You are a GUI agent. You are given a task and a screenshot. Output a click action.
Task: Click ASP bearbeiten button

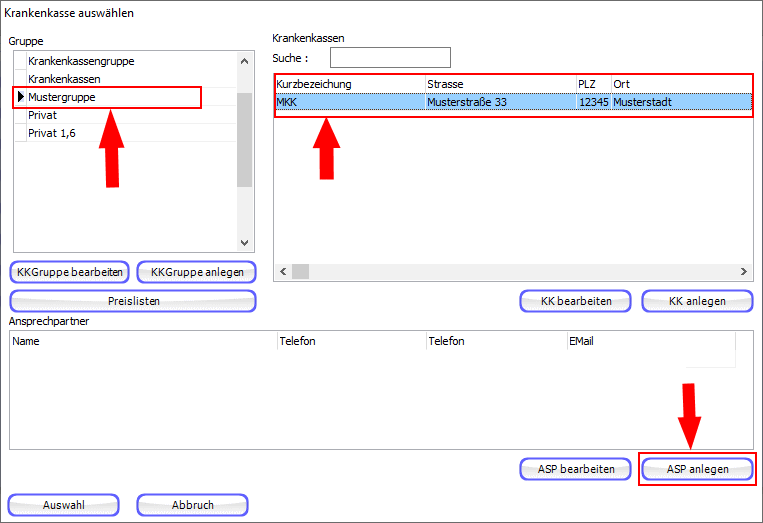(575, 468)
